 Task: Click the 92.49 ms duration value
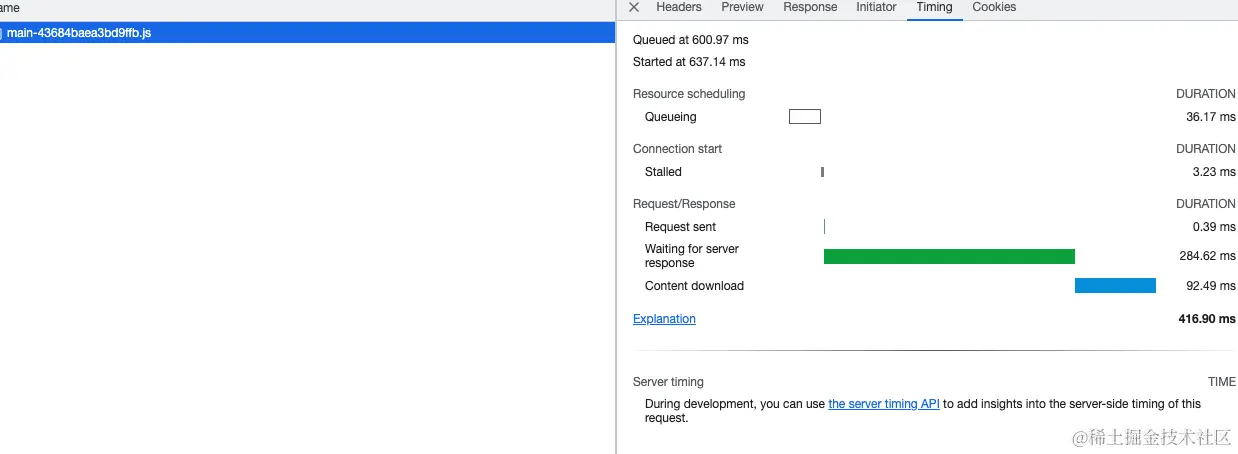pos(1211,286)
